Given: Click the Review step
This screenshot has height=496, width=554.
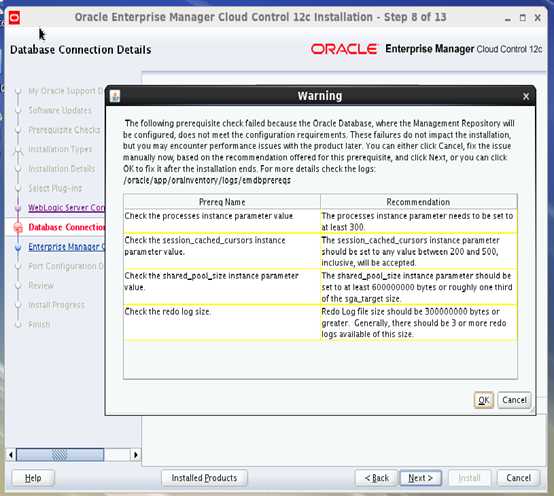Looking at the screenshot, I should point(41,285).
